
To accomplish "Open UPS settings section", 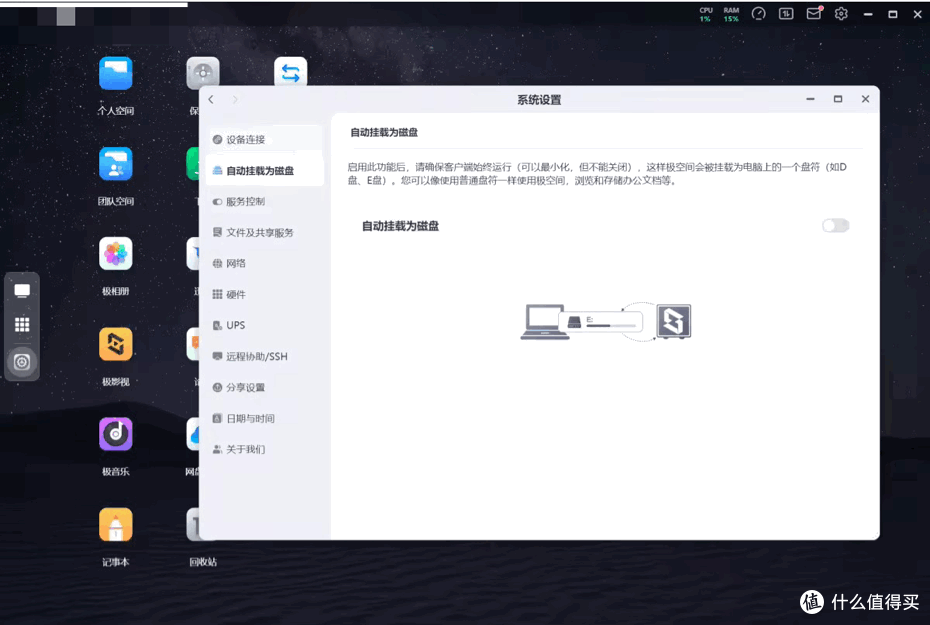I will [x=265, y=325].
